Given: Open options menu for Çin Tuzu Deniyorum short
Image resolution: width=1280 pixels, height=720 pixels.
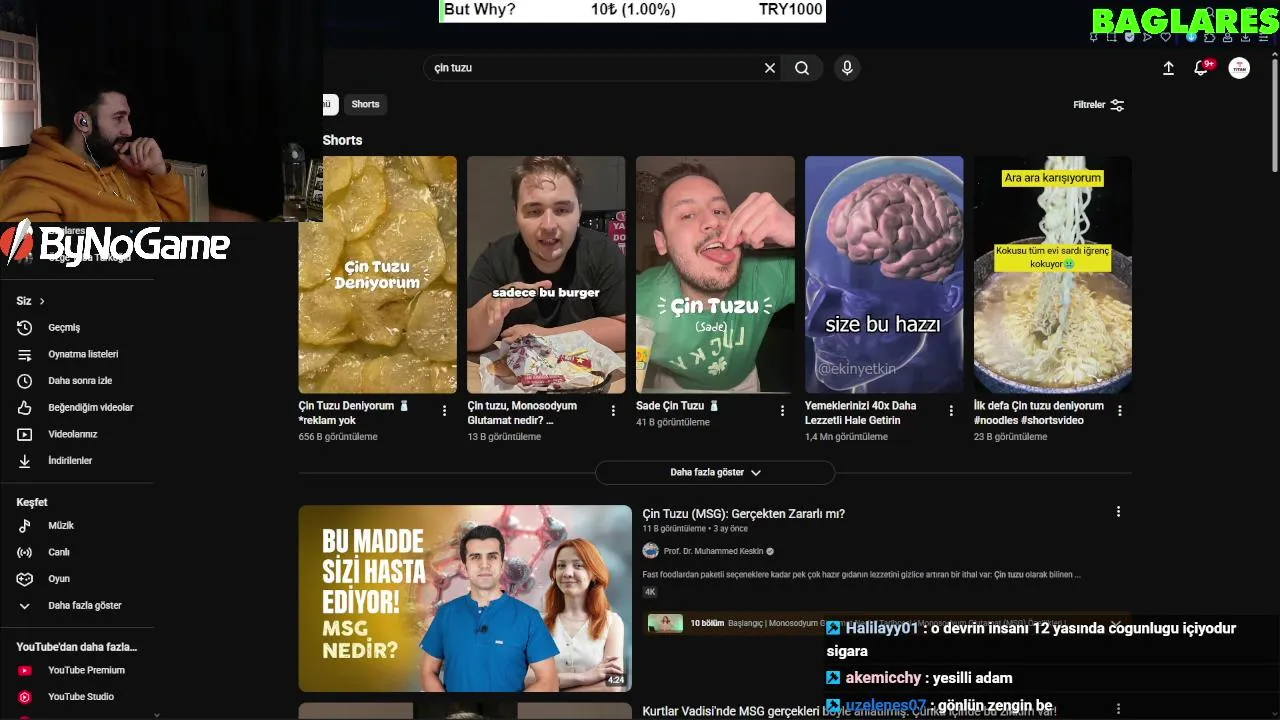Looking at the screenshot, I should pyautogui.click(x=444, y=411).
